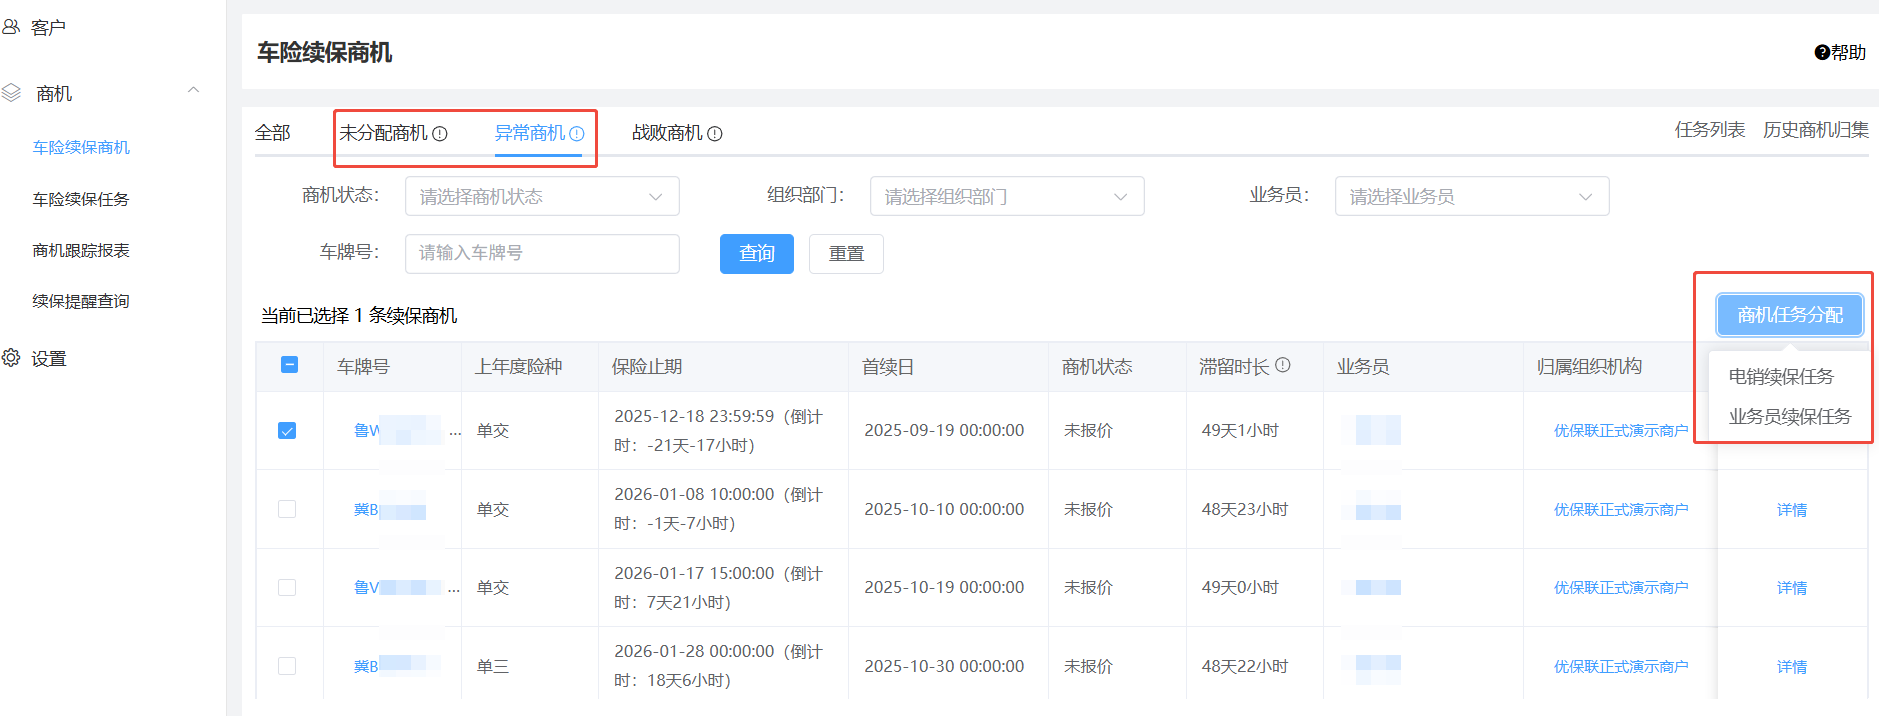Switch to the 未分配商机 tab
1879x716 pixels.
[383, 133]
